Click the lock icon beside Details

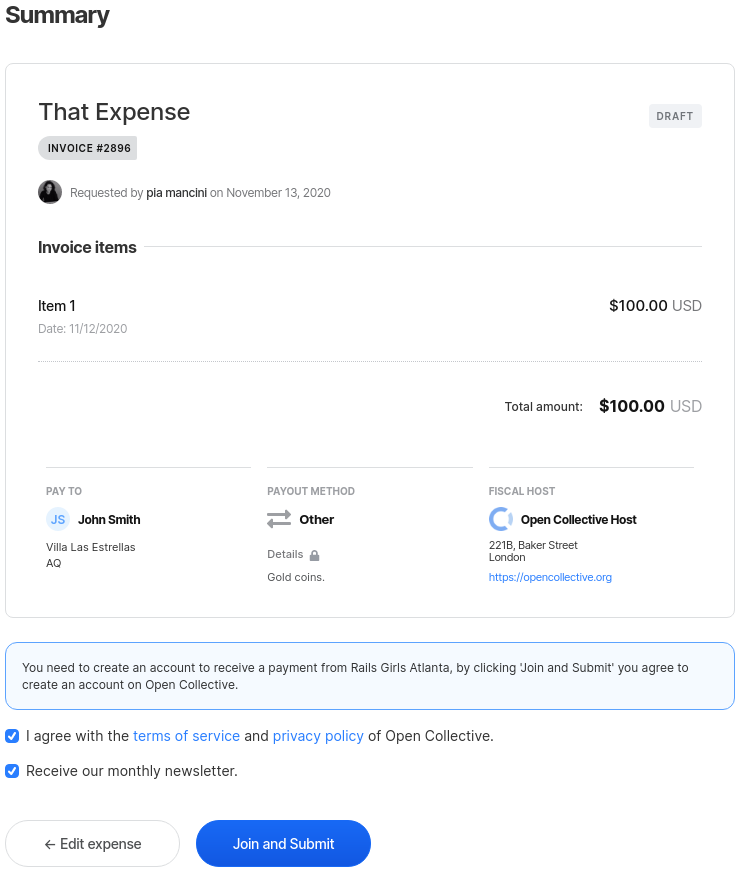point(314,555)
